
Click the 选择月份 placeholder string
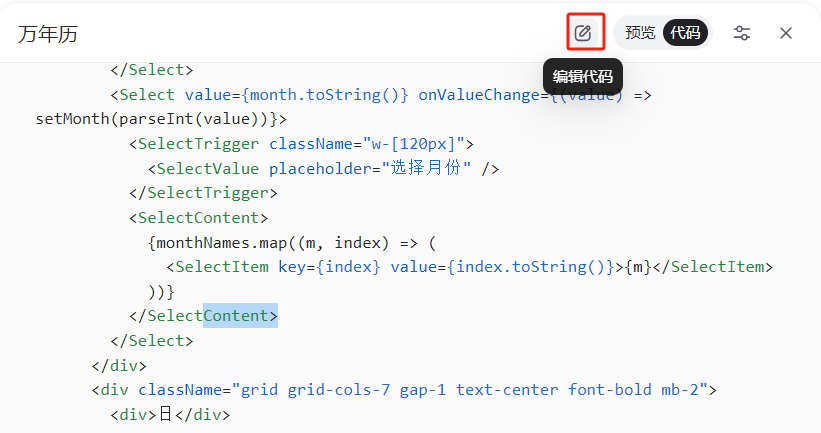point(426,168)
